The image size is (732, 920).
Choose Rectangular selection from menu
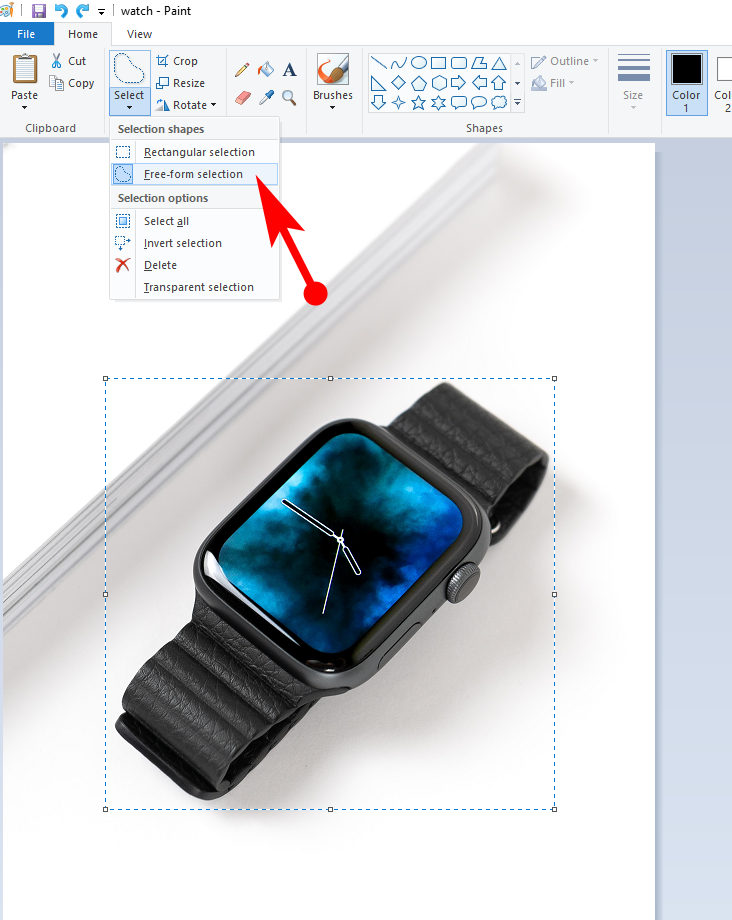tap(198, 152)
